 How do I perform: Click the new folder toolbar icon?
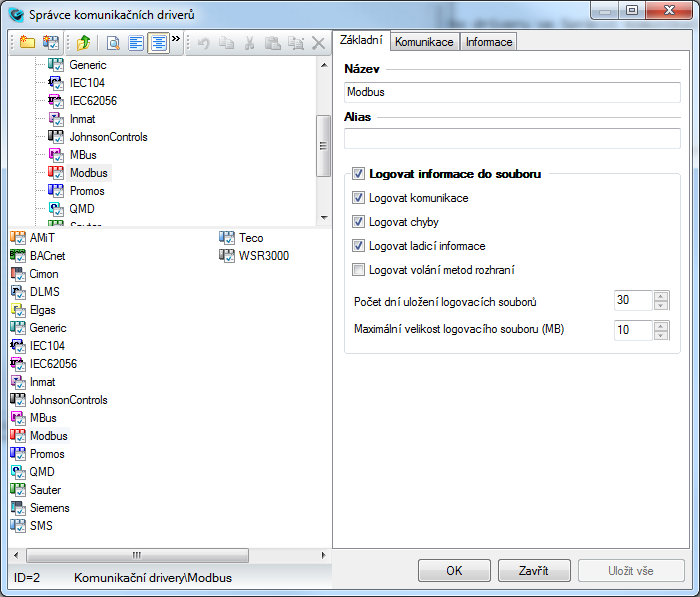click(26, 43)
